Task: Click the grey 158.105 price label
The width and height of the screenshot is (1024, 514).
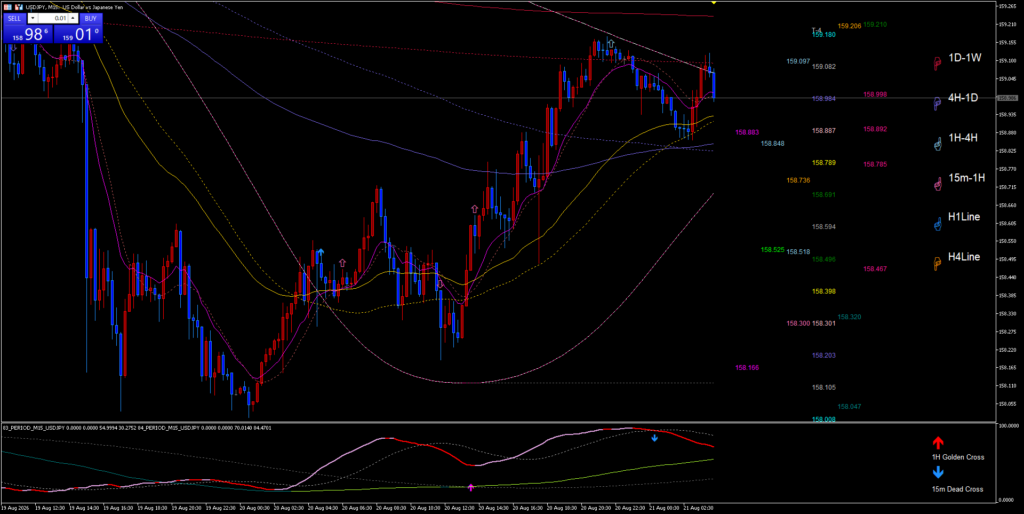Action: (x=824, y=387)
